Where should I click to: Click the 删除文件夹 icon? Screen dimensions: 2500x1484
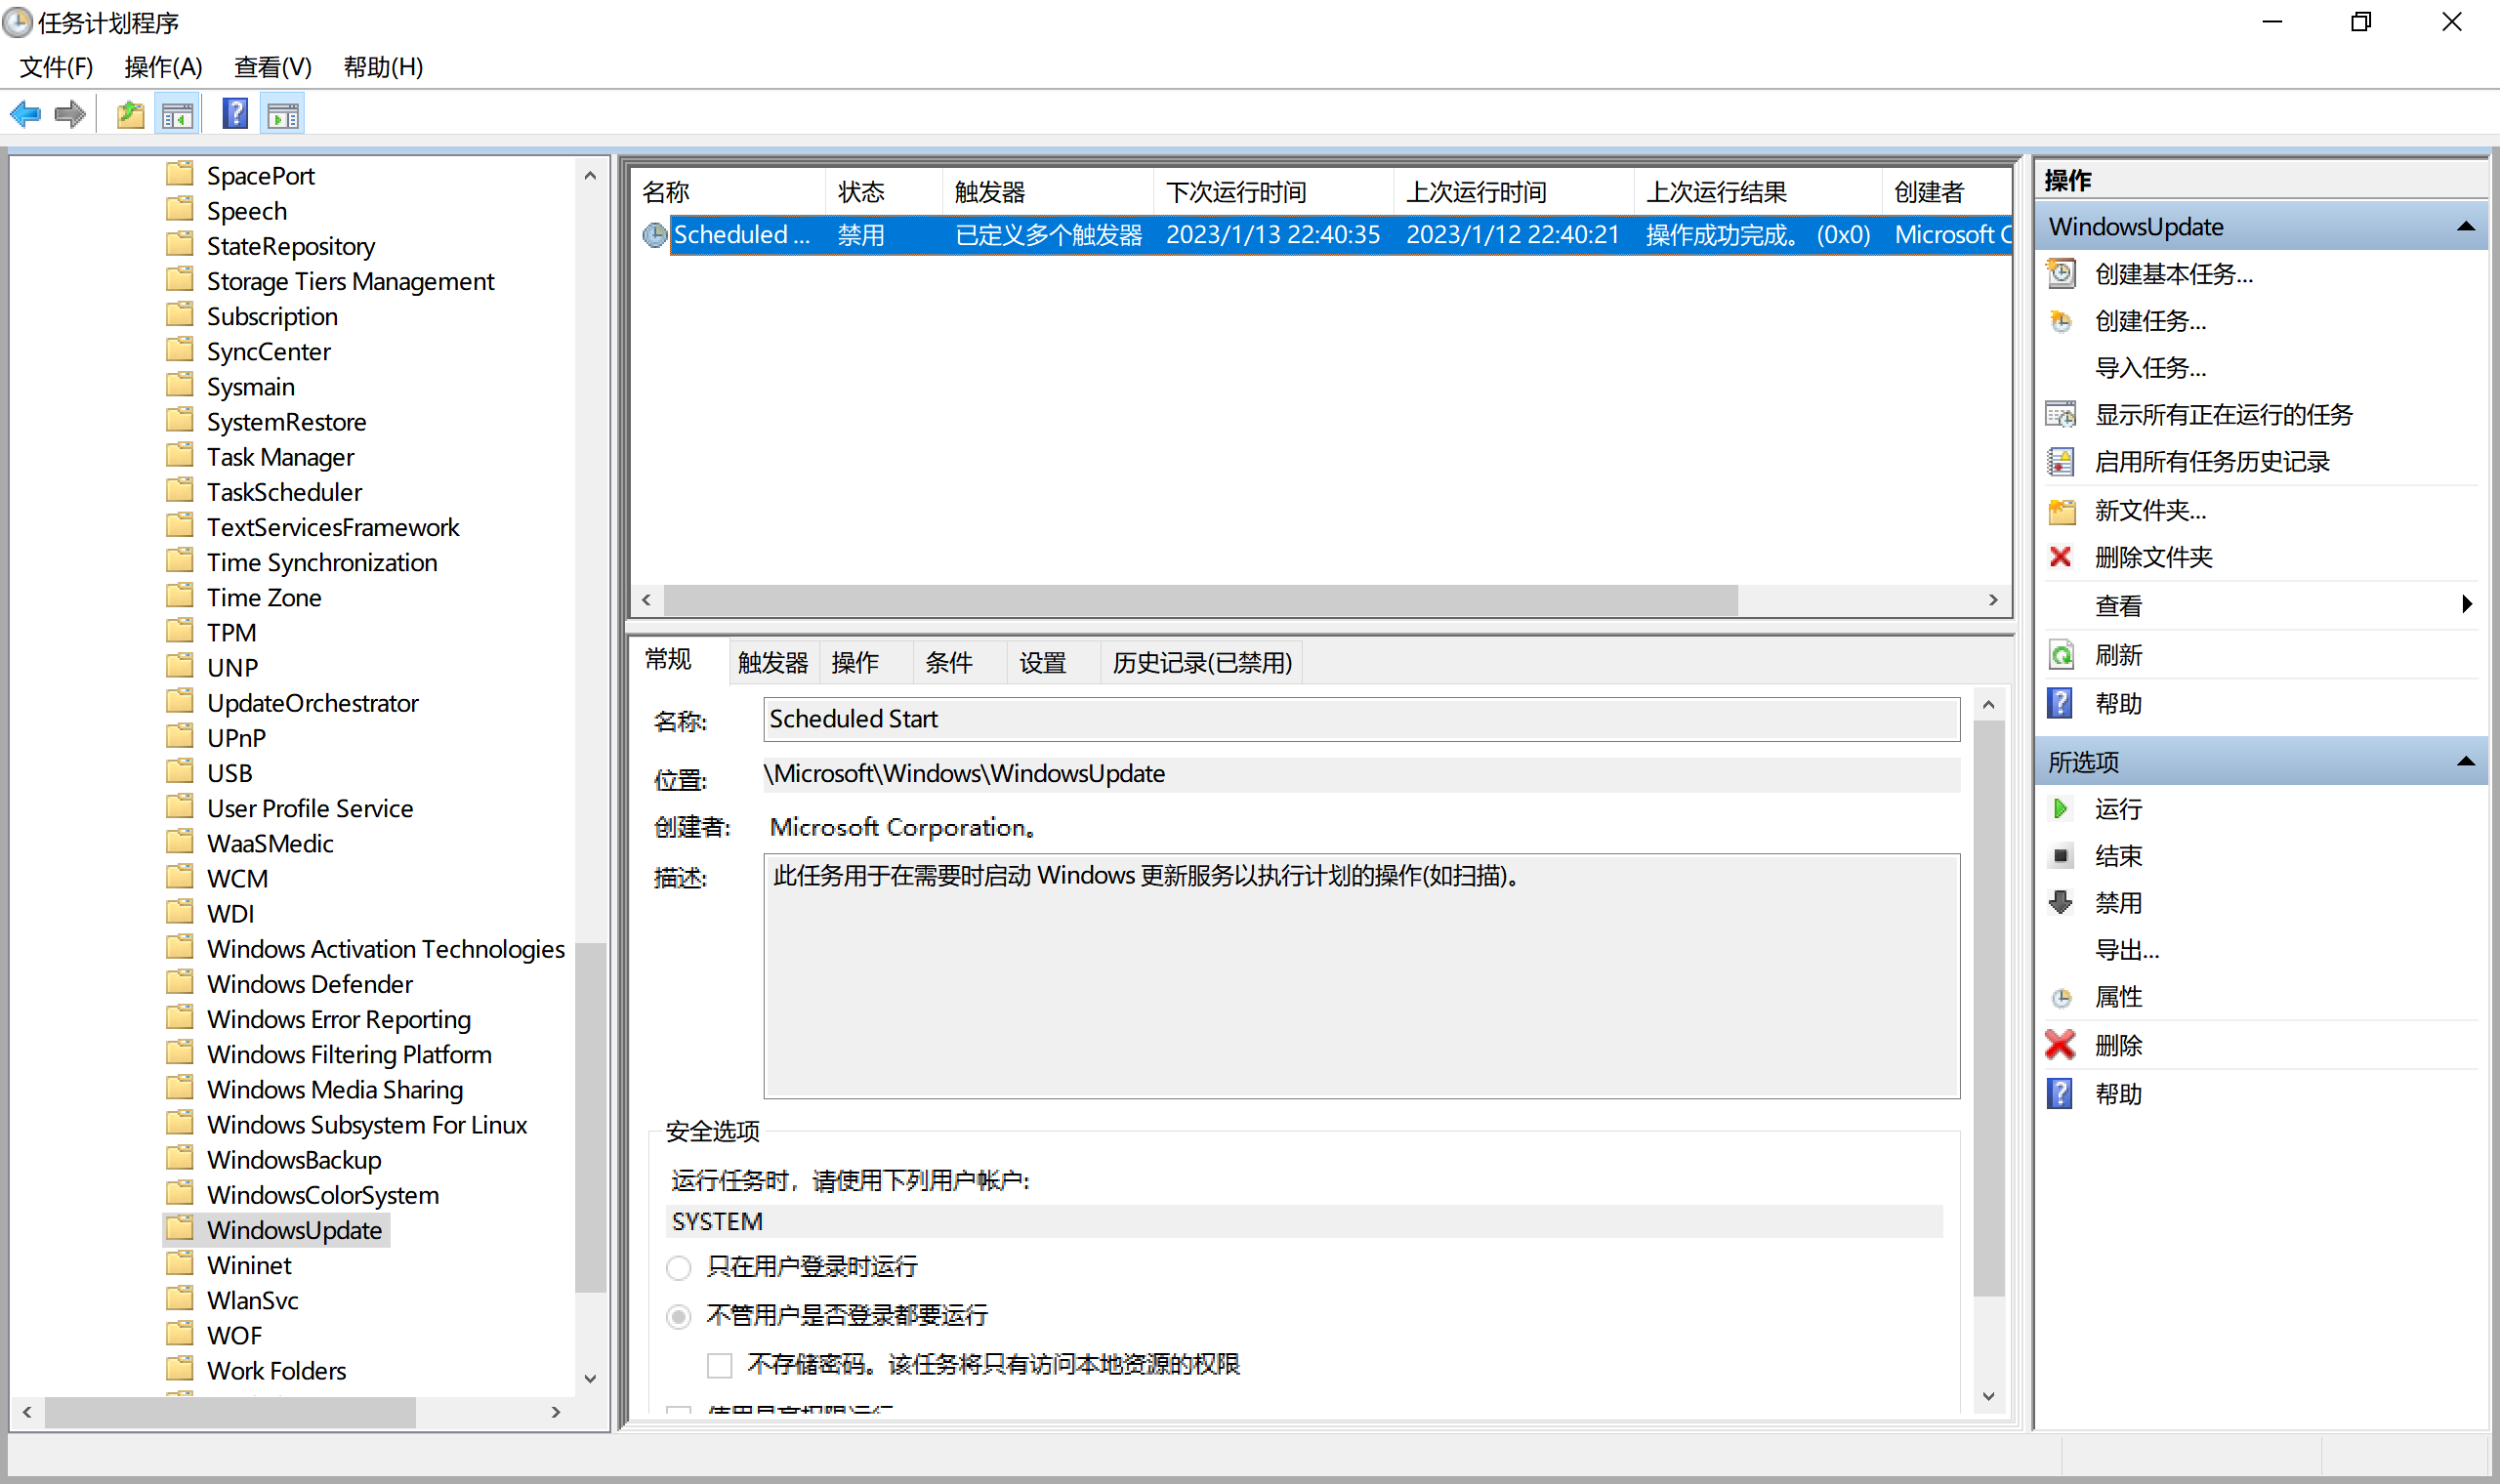[2061, 557]
